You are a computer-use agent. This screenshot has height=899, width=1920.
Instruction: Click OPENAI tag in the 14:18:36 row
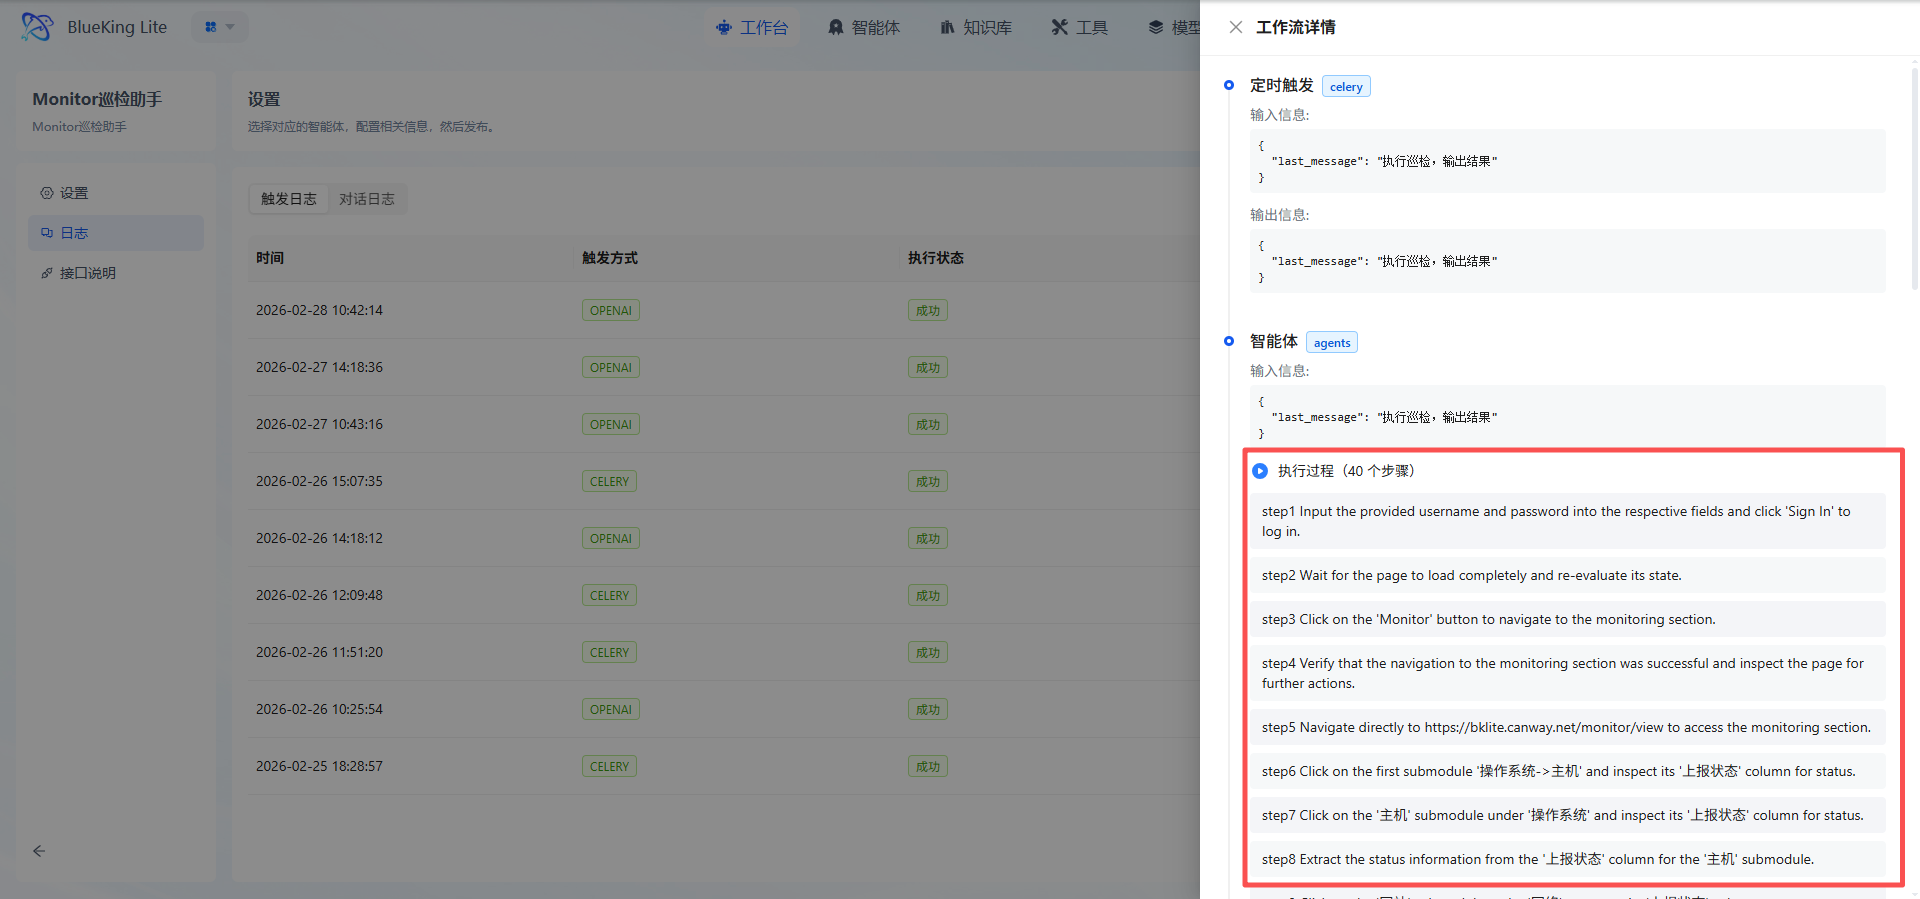pyautogui.click(x=611, y=368)
